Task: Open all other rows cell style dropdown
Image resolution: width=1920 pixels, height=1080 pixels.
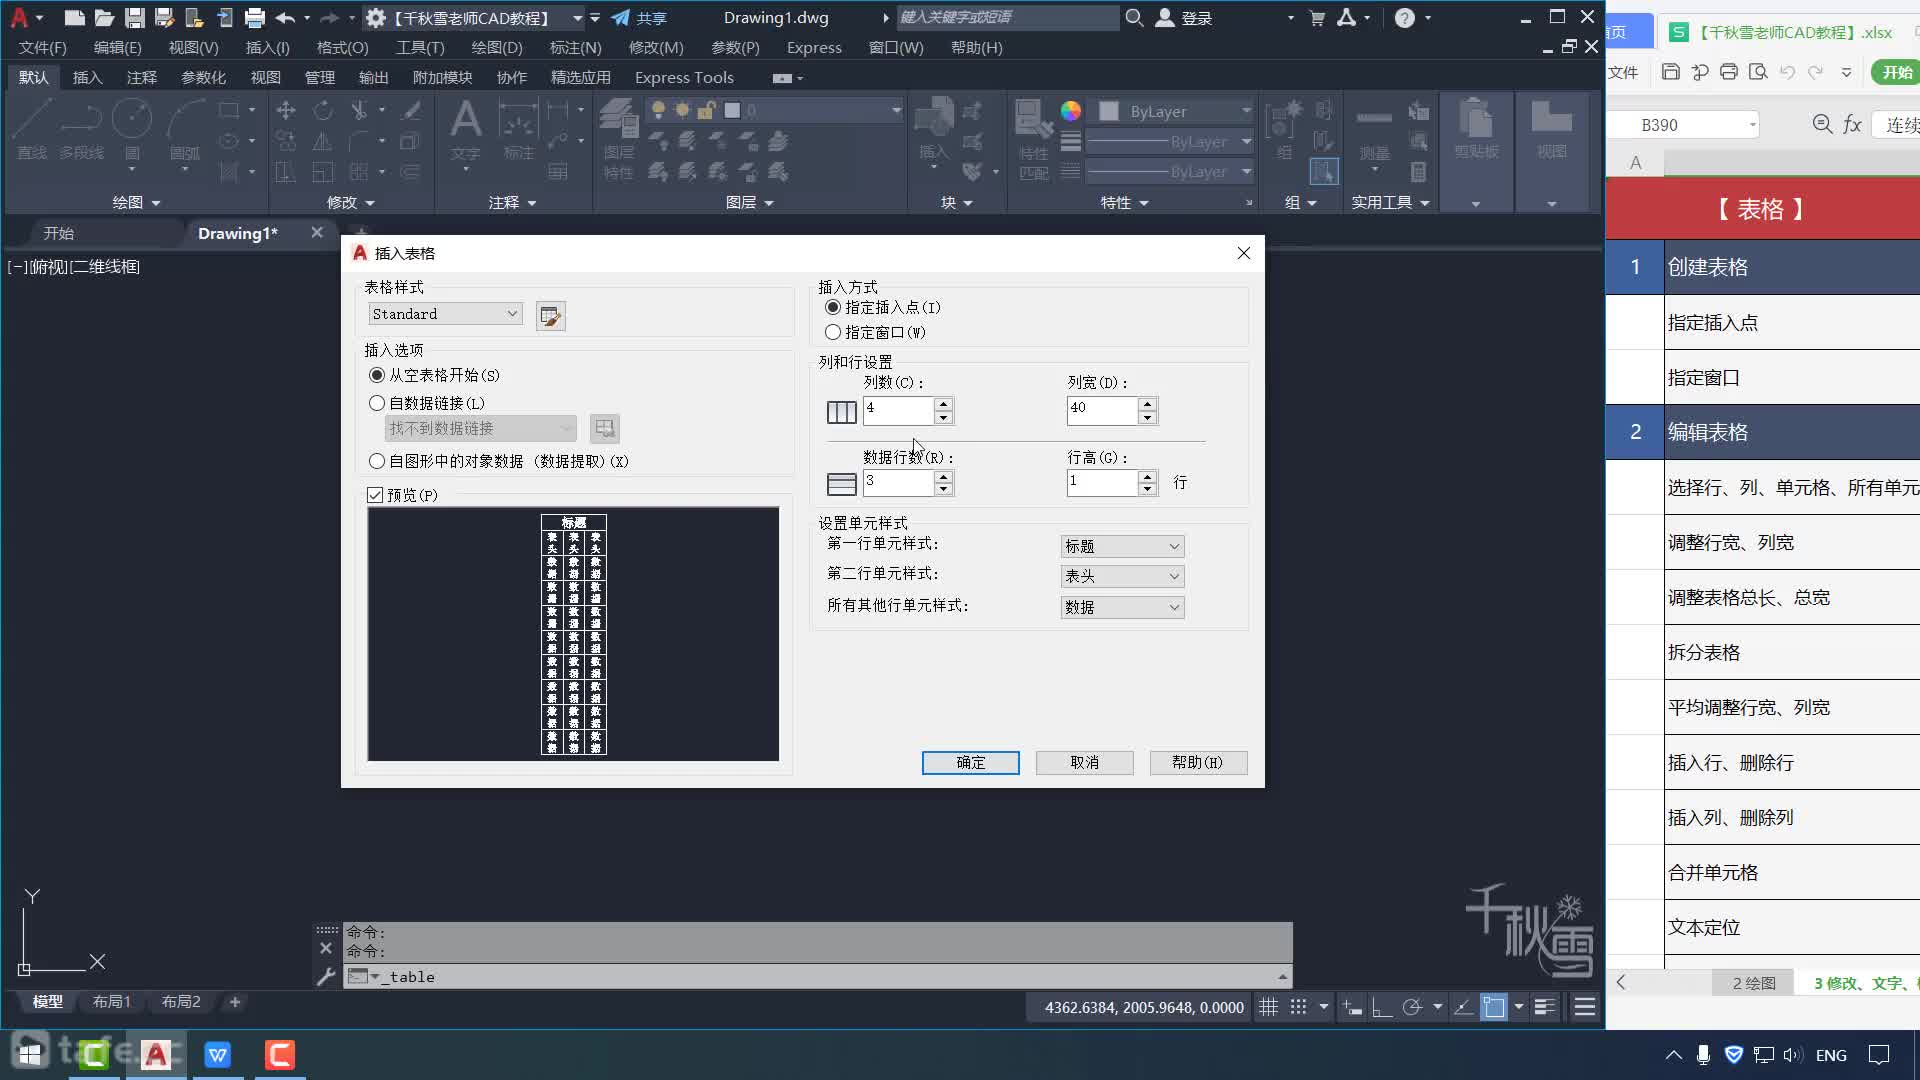Action: (1122, 607)
